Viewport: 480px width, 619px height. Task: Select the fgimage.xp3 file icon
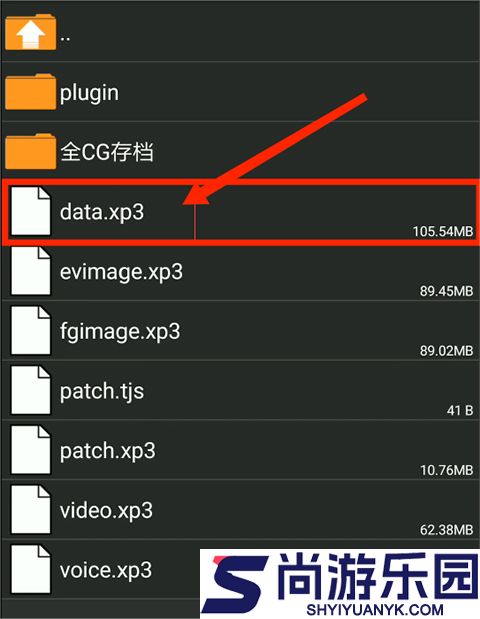30,330
